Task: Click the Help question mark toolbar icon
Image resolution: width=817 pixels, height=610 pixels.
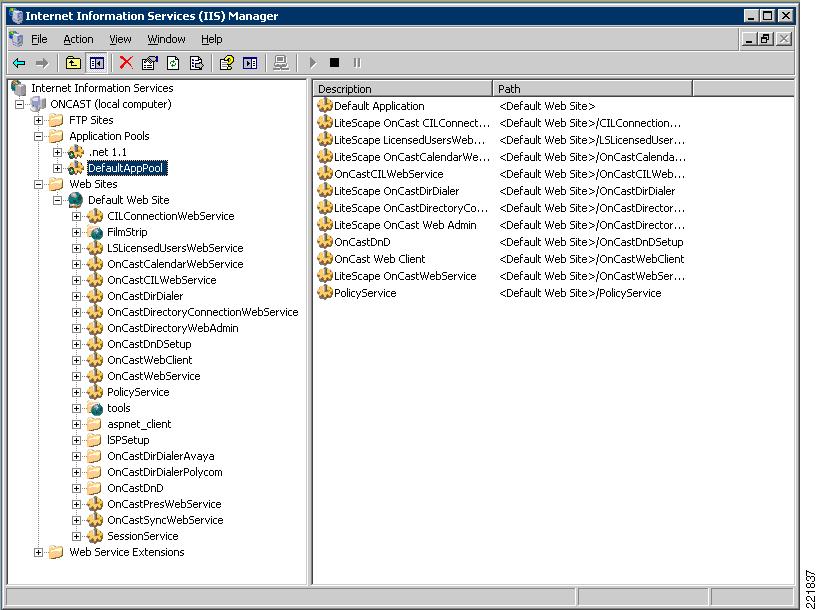Action: click(227, 64)
